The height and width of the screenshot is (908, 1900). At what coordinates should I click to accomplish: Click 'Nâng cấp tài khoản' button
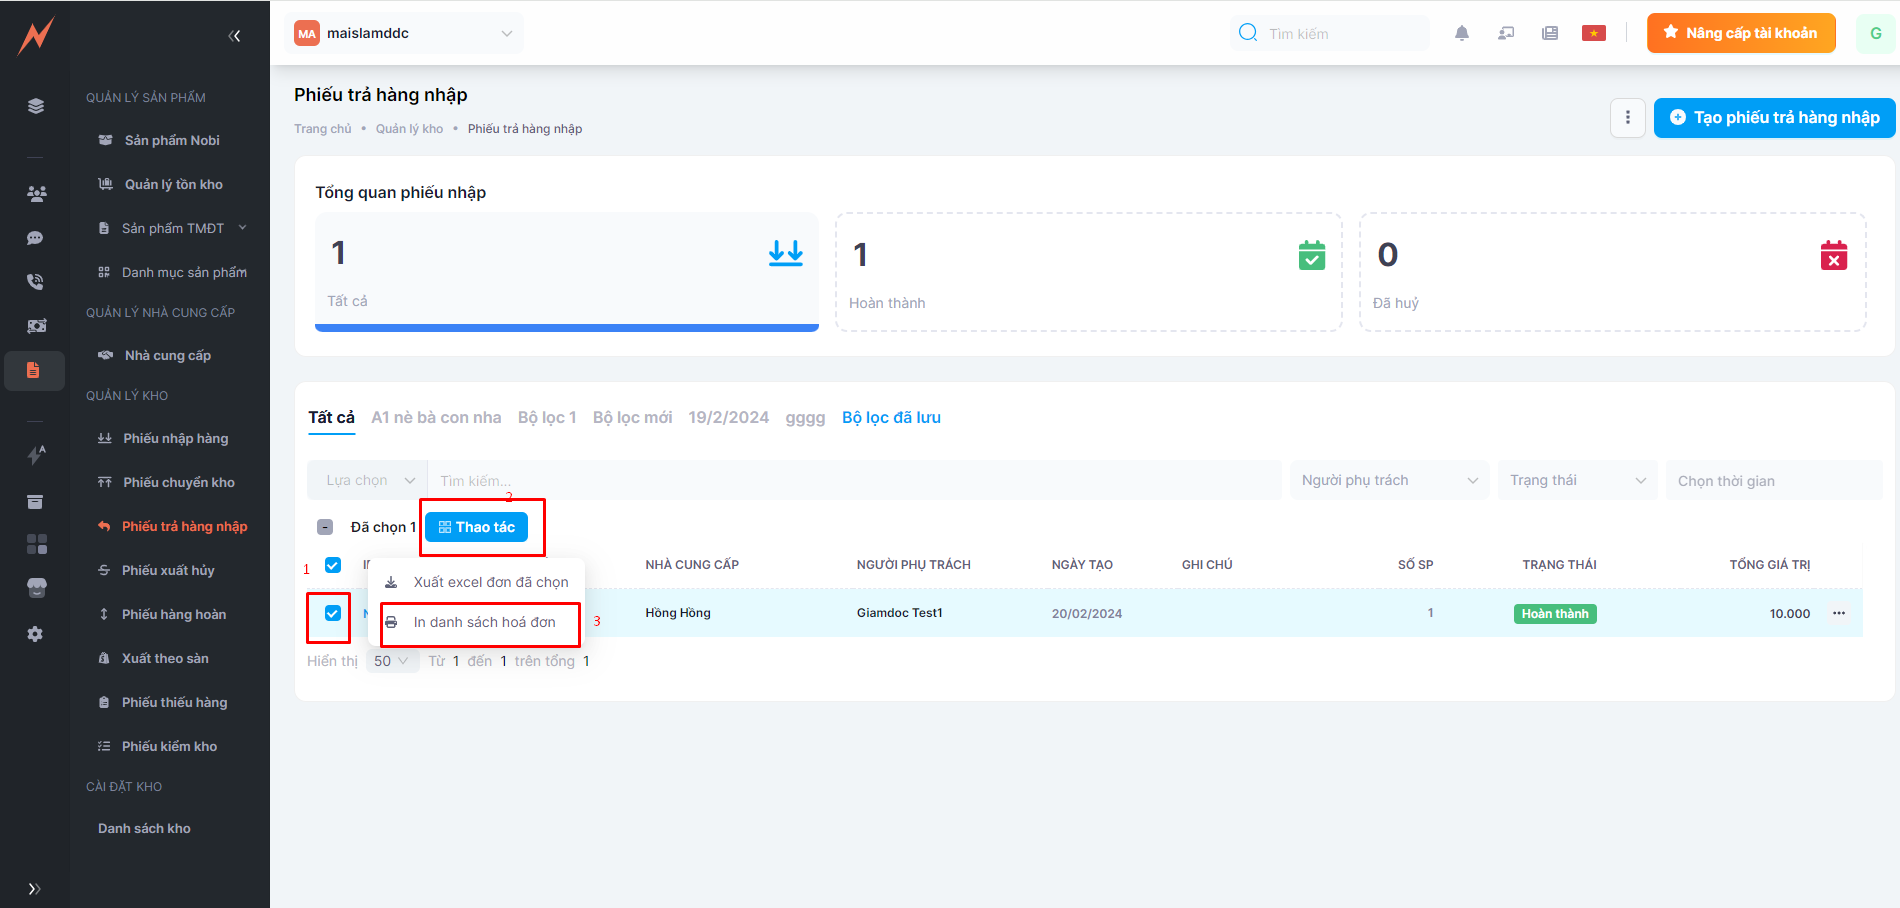pos(1740,33)
